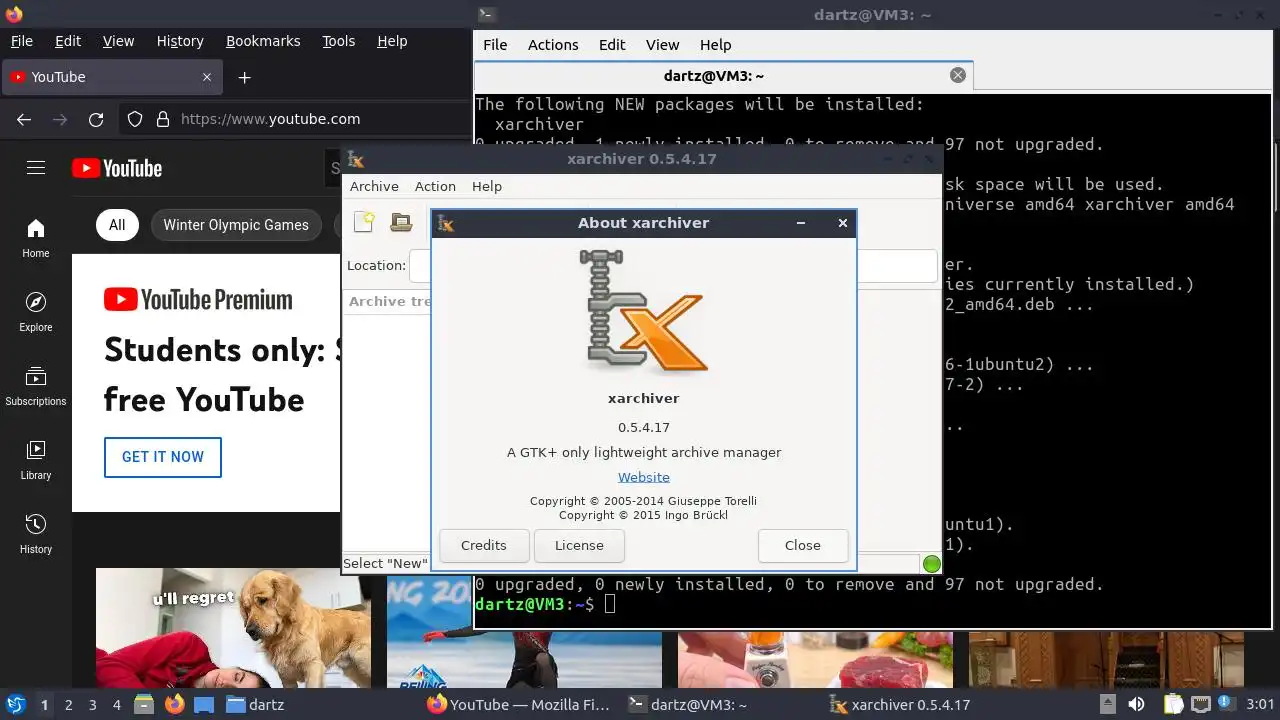Open YouTube Subscriptions in sidebar

[x=36, y=386]
